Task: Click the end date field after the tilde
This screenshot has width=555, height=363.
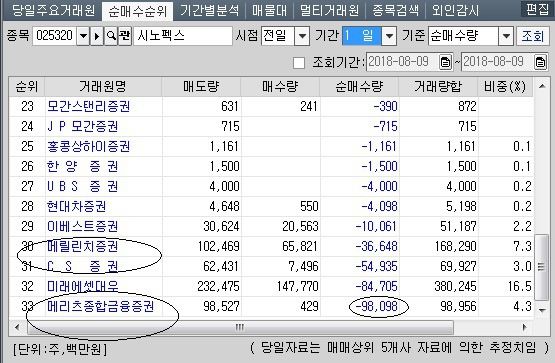Action: point(498,62)
